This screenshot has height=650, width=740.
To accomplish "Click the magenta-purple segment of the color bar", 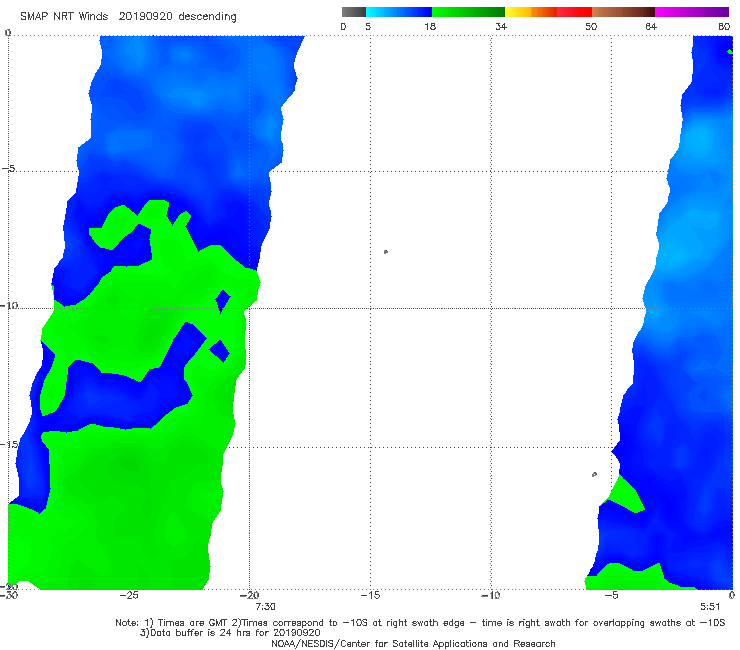I will pyautogui.click(x=692, y=12).
